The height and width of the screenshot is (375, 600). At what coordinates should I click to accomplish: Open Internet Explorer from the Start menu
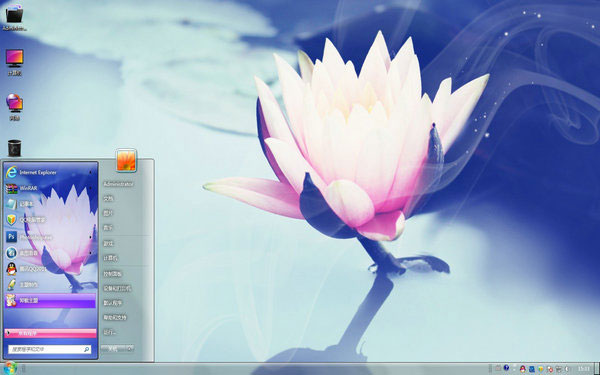coord(51,173)
